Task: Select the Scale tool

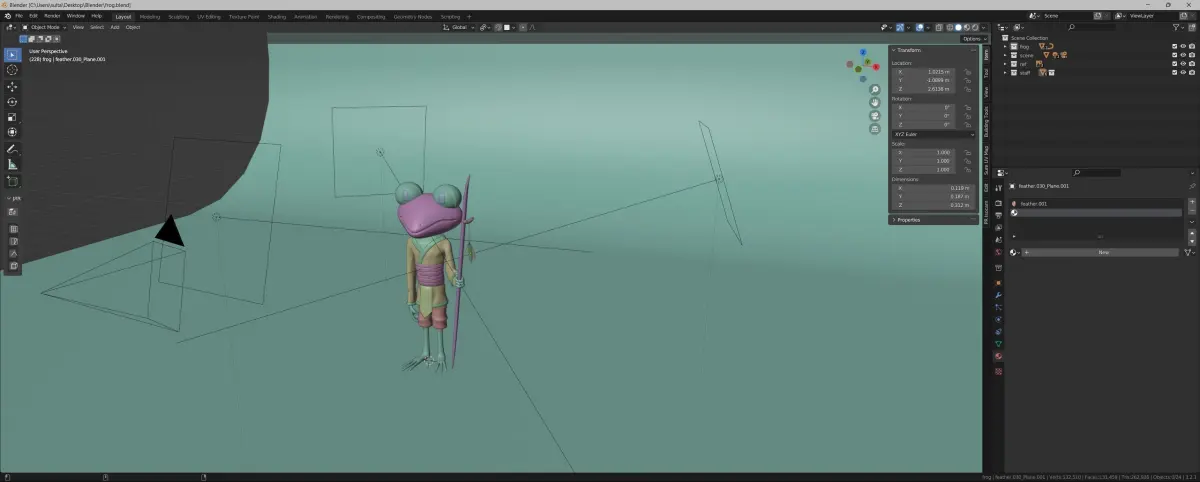Action: point(12,117)
